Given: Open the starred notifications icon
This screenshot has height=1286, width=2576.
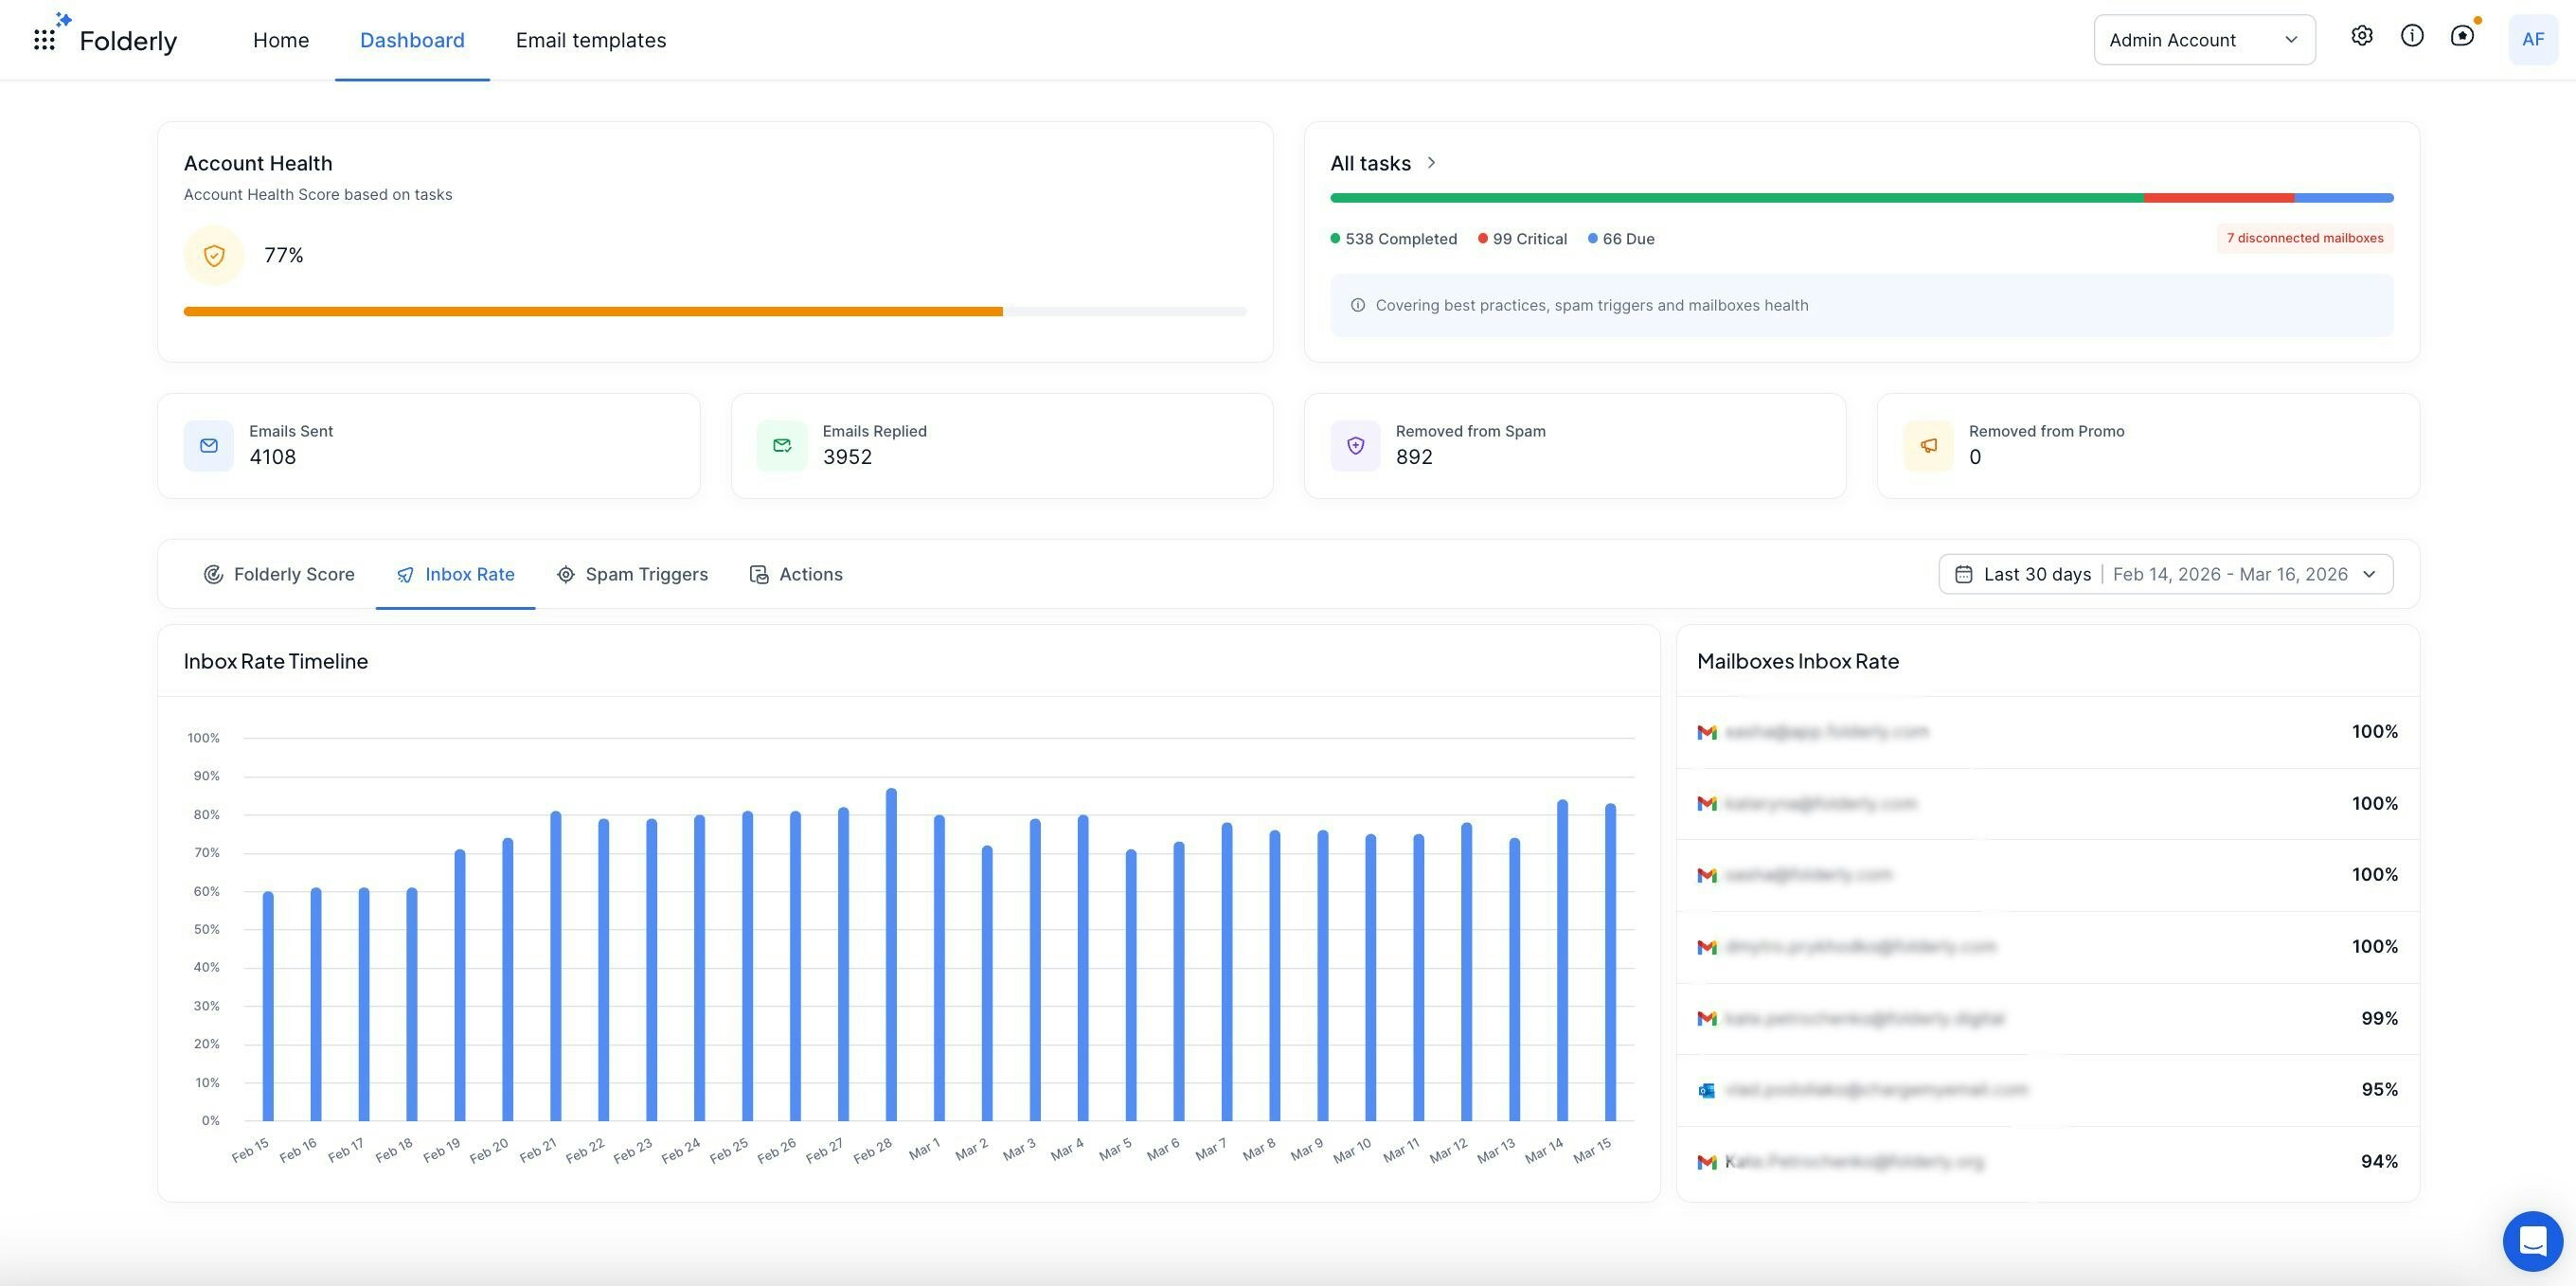Looking at the screenshot, I should click(x=2462, y=36).
